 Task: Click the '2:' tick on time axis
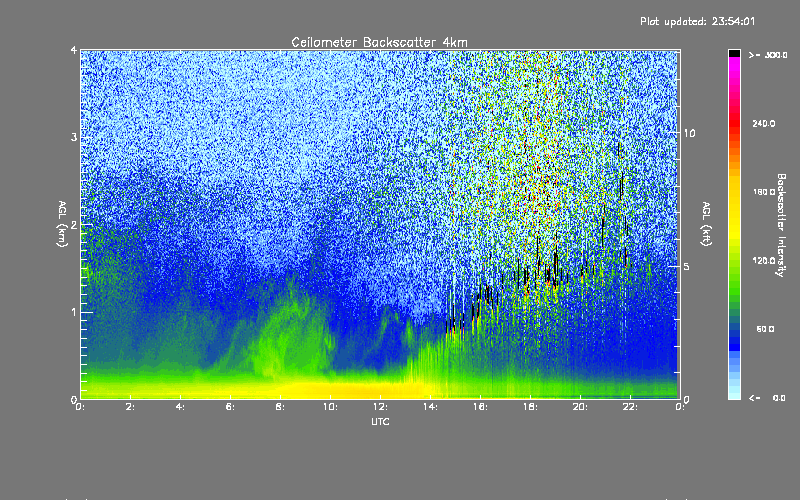pyautogui.click(x=131, y=407)
